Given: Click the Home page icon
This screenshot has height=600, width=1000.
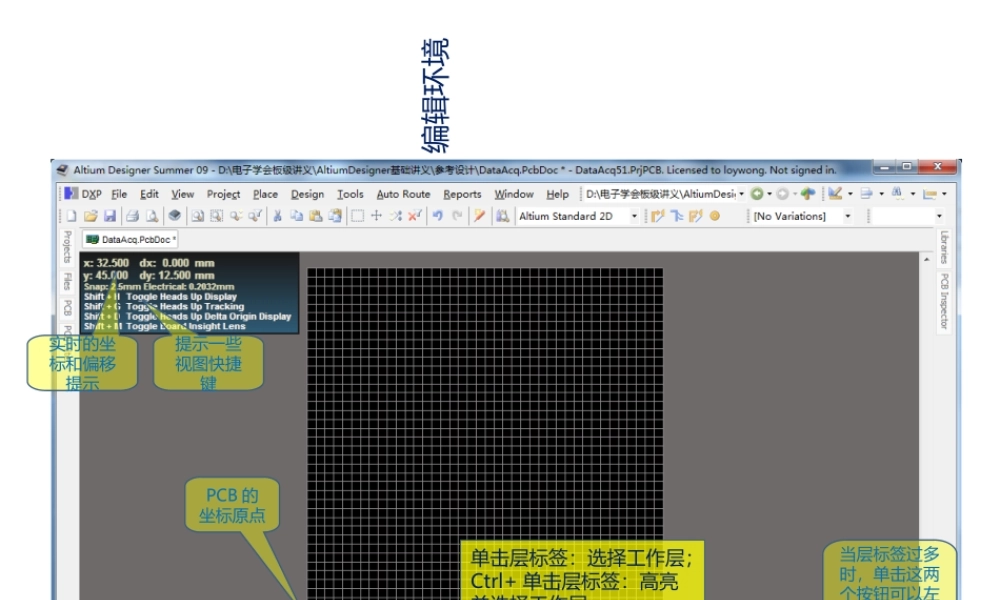Looking at the screenshot, I should pos(808,193).
